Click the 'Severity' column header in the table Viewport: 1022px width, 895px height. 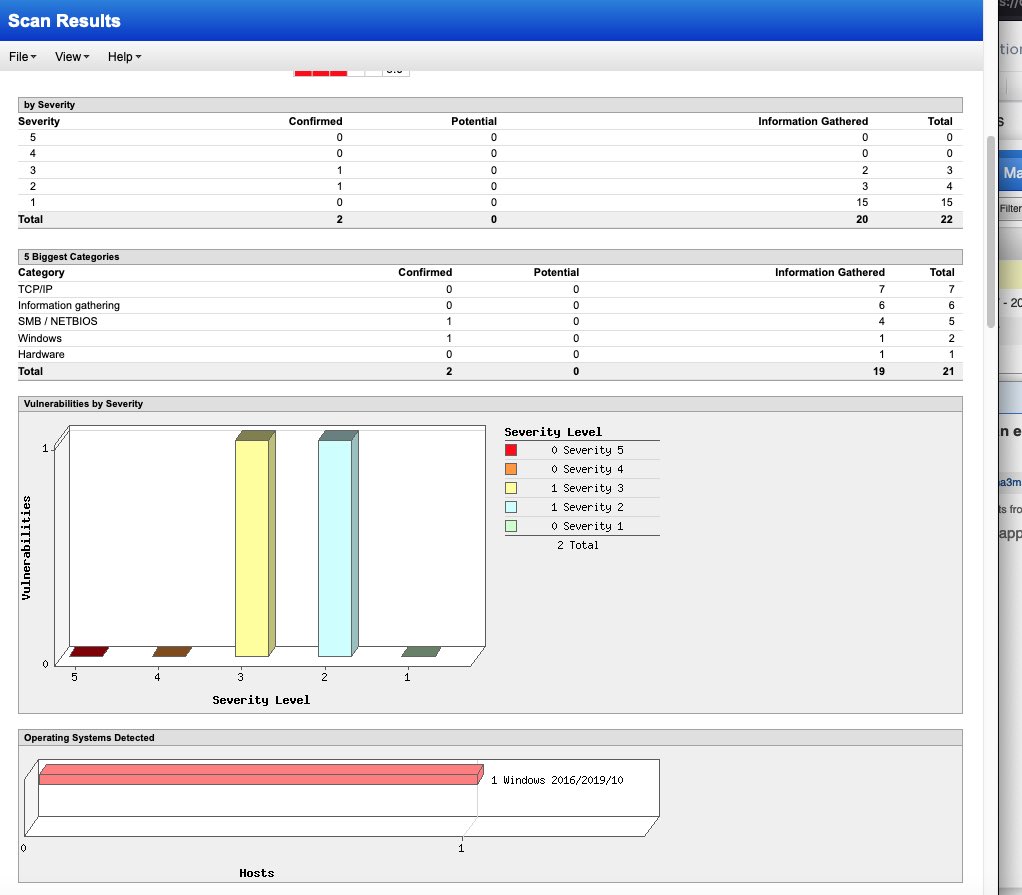click(x=38, y=121)
